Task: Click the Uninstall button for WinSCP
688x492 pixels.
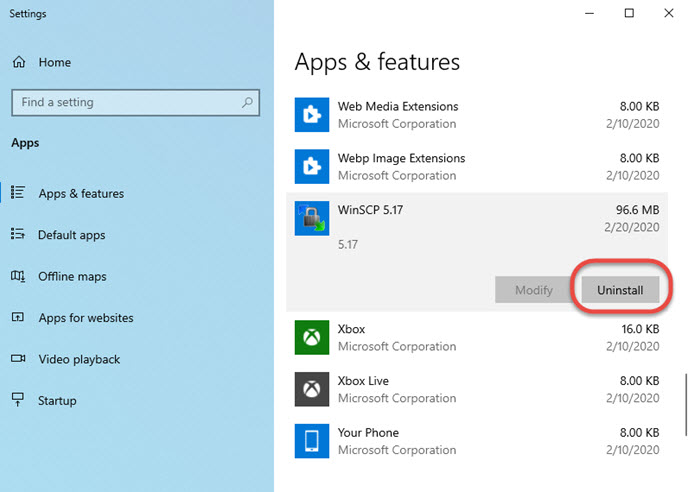Action: click(620, 290)
